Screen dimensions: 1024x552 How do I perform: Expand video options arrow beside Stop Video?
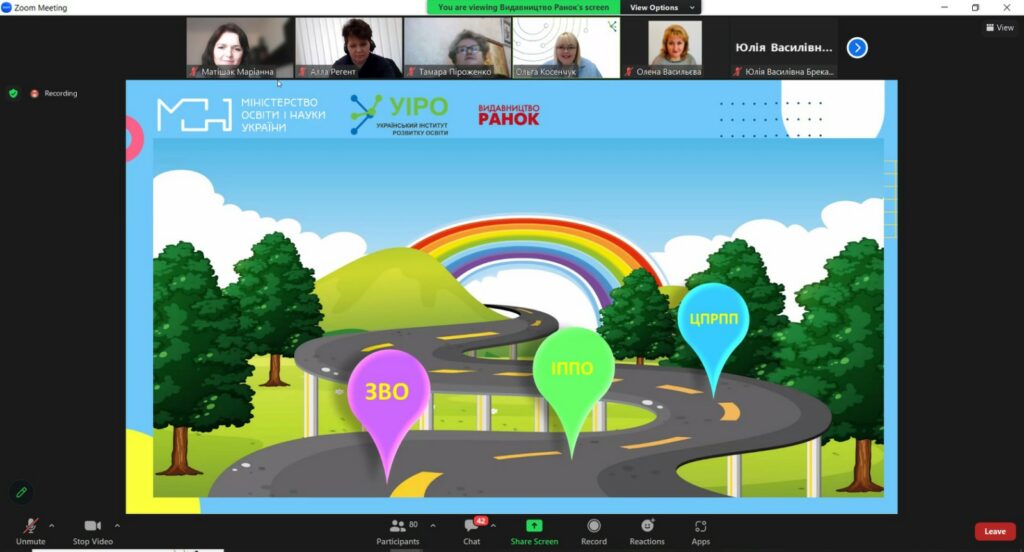pyautogui.click(x=117, y=524)
